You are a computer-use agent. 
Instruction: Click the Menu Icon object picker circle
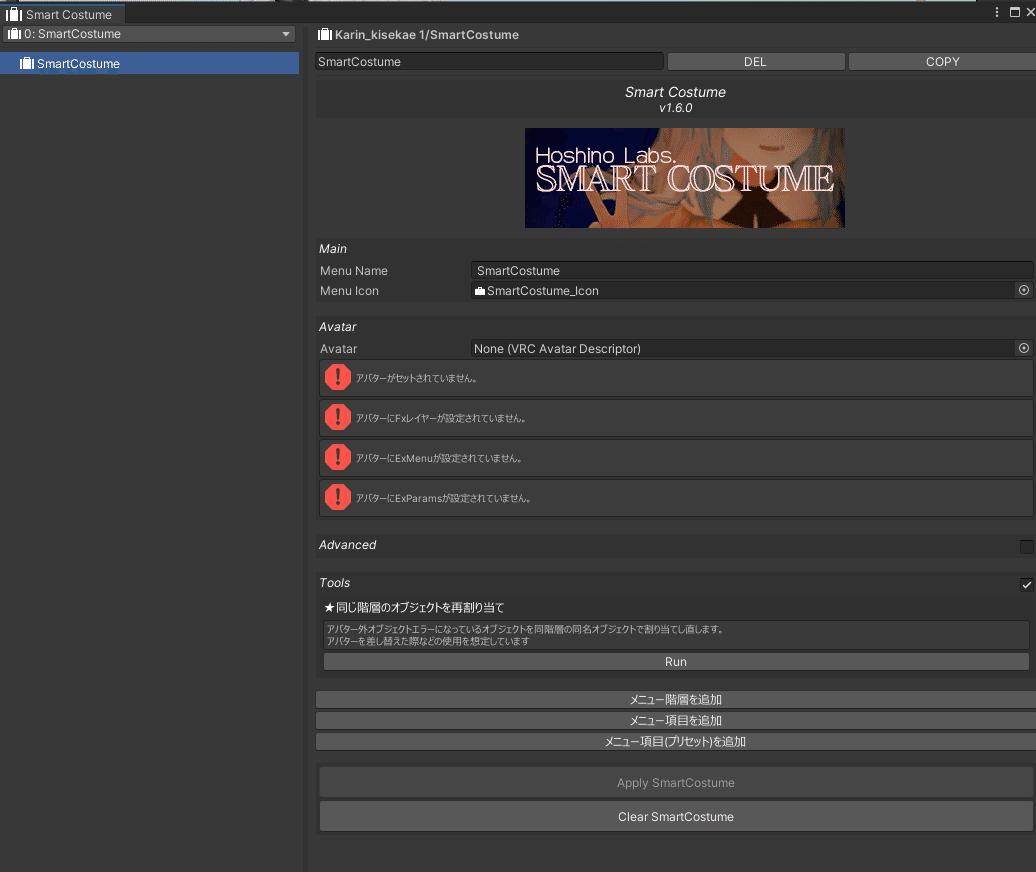[x=1023, y=290]
